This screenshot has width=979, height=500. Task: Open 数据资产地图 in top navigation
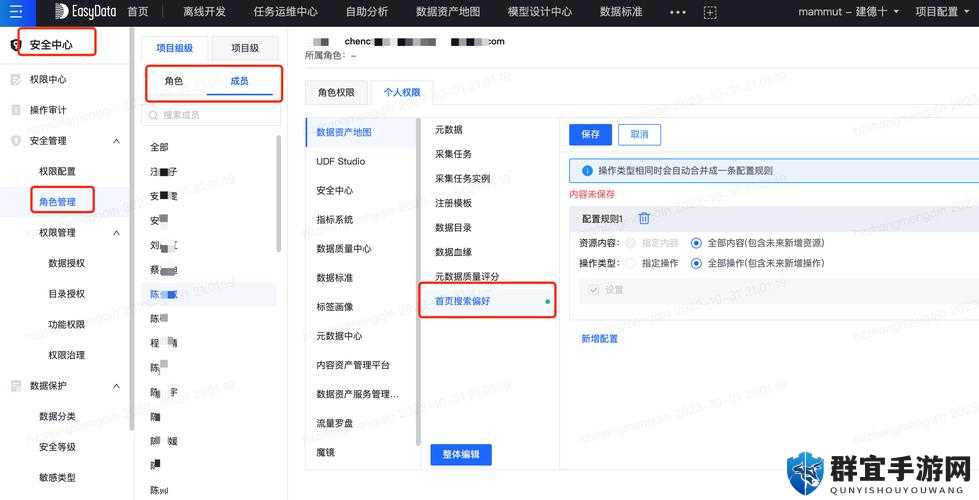[448, 12]
